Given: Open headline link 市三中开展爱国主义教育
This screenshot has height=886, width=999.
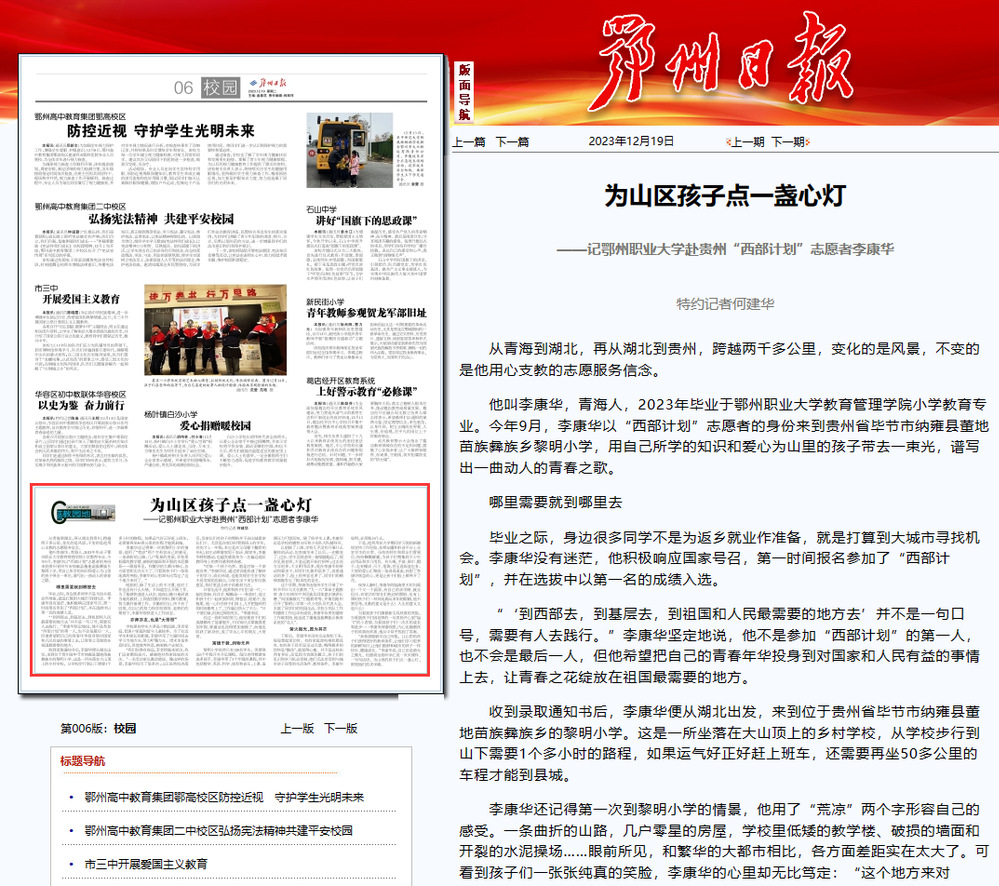Looking at the screenshot, I should tap(146, 863).
